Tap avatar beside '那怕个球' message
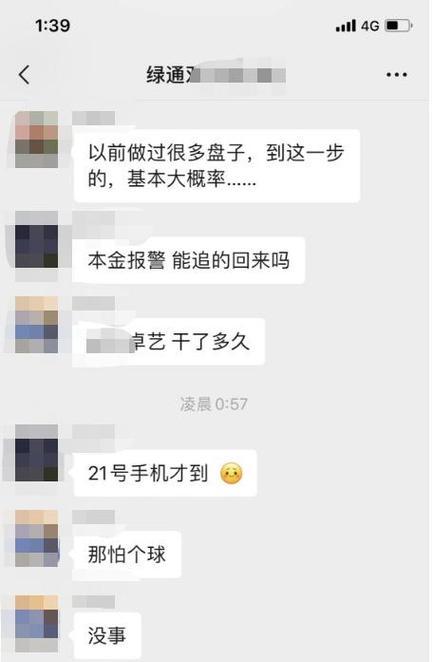Image resolution: width=432 pixels, height=662 pixels. [37, 538]
